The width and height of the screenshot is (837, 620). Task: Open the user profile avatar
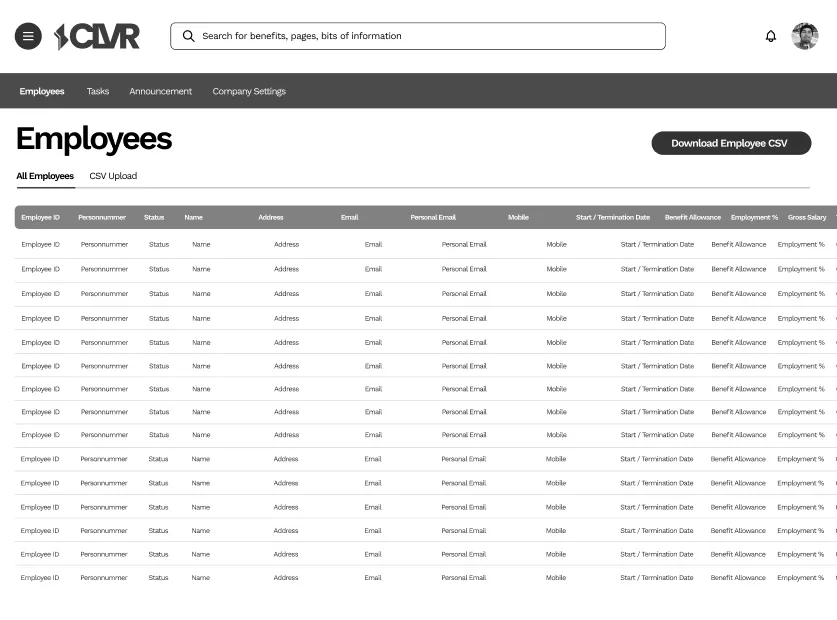(805, 36)
